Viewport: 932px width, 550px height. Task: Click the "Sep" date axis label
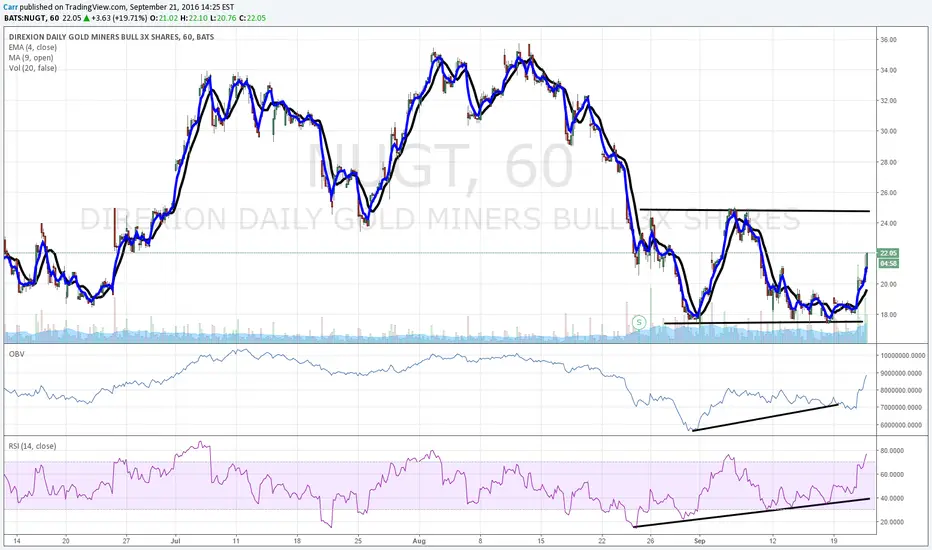point(700,541)
